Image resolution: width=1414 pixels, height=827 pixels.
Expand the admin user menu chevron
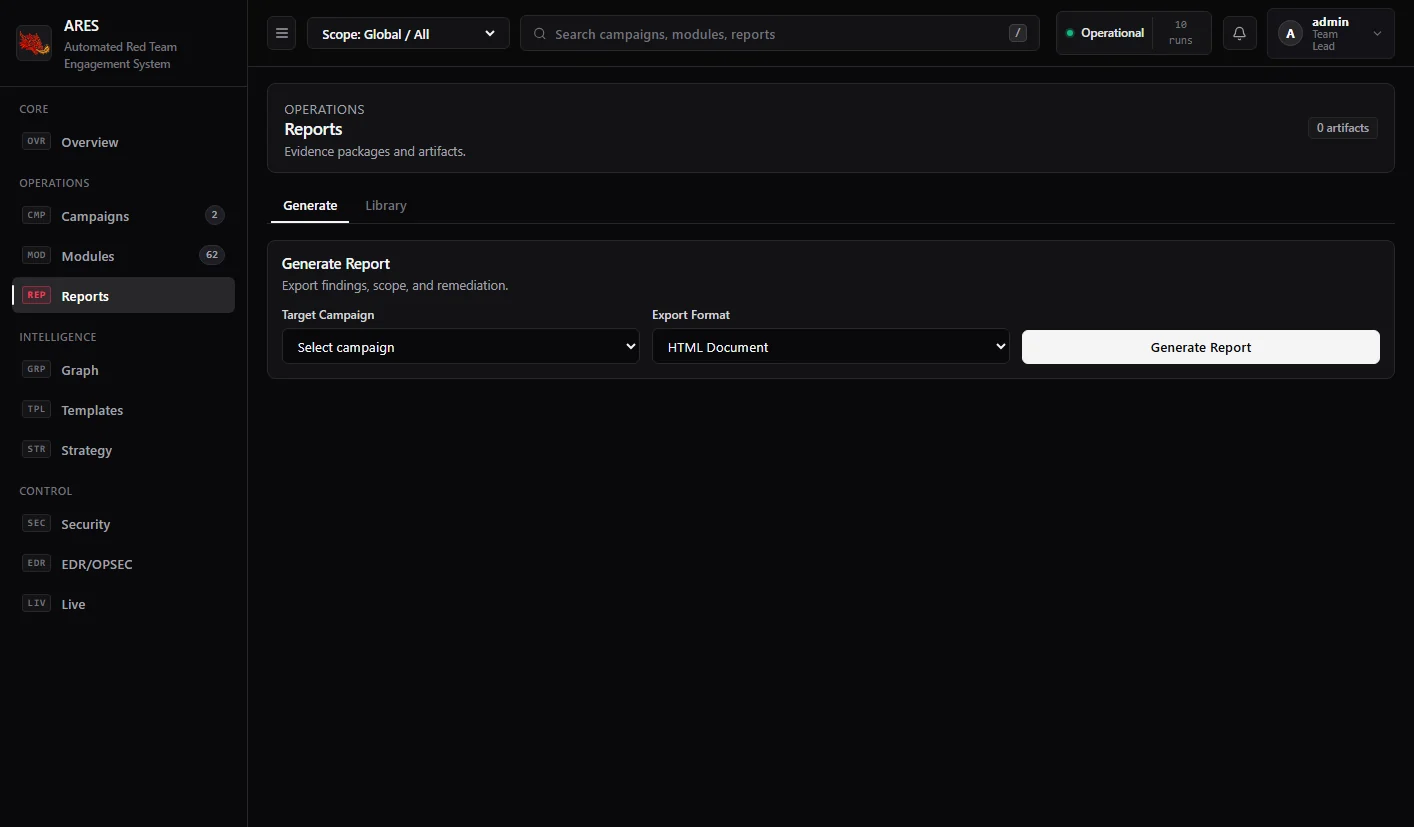[1377, 34]
